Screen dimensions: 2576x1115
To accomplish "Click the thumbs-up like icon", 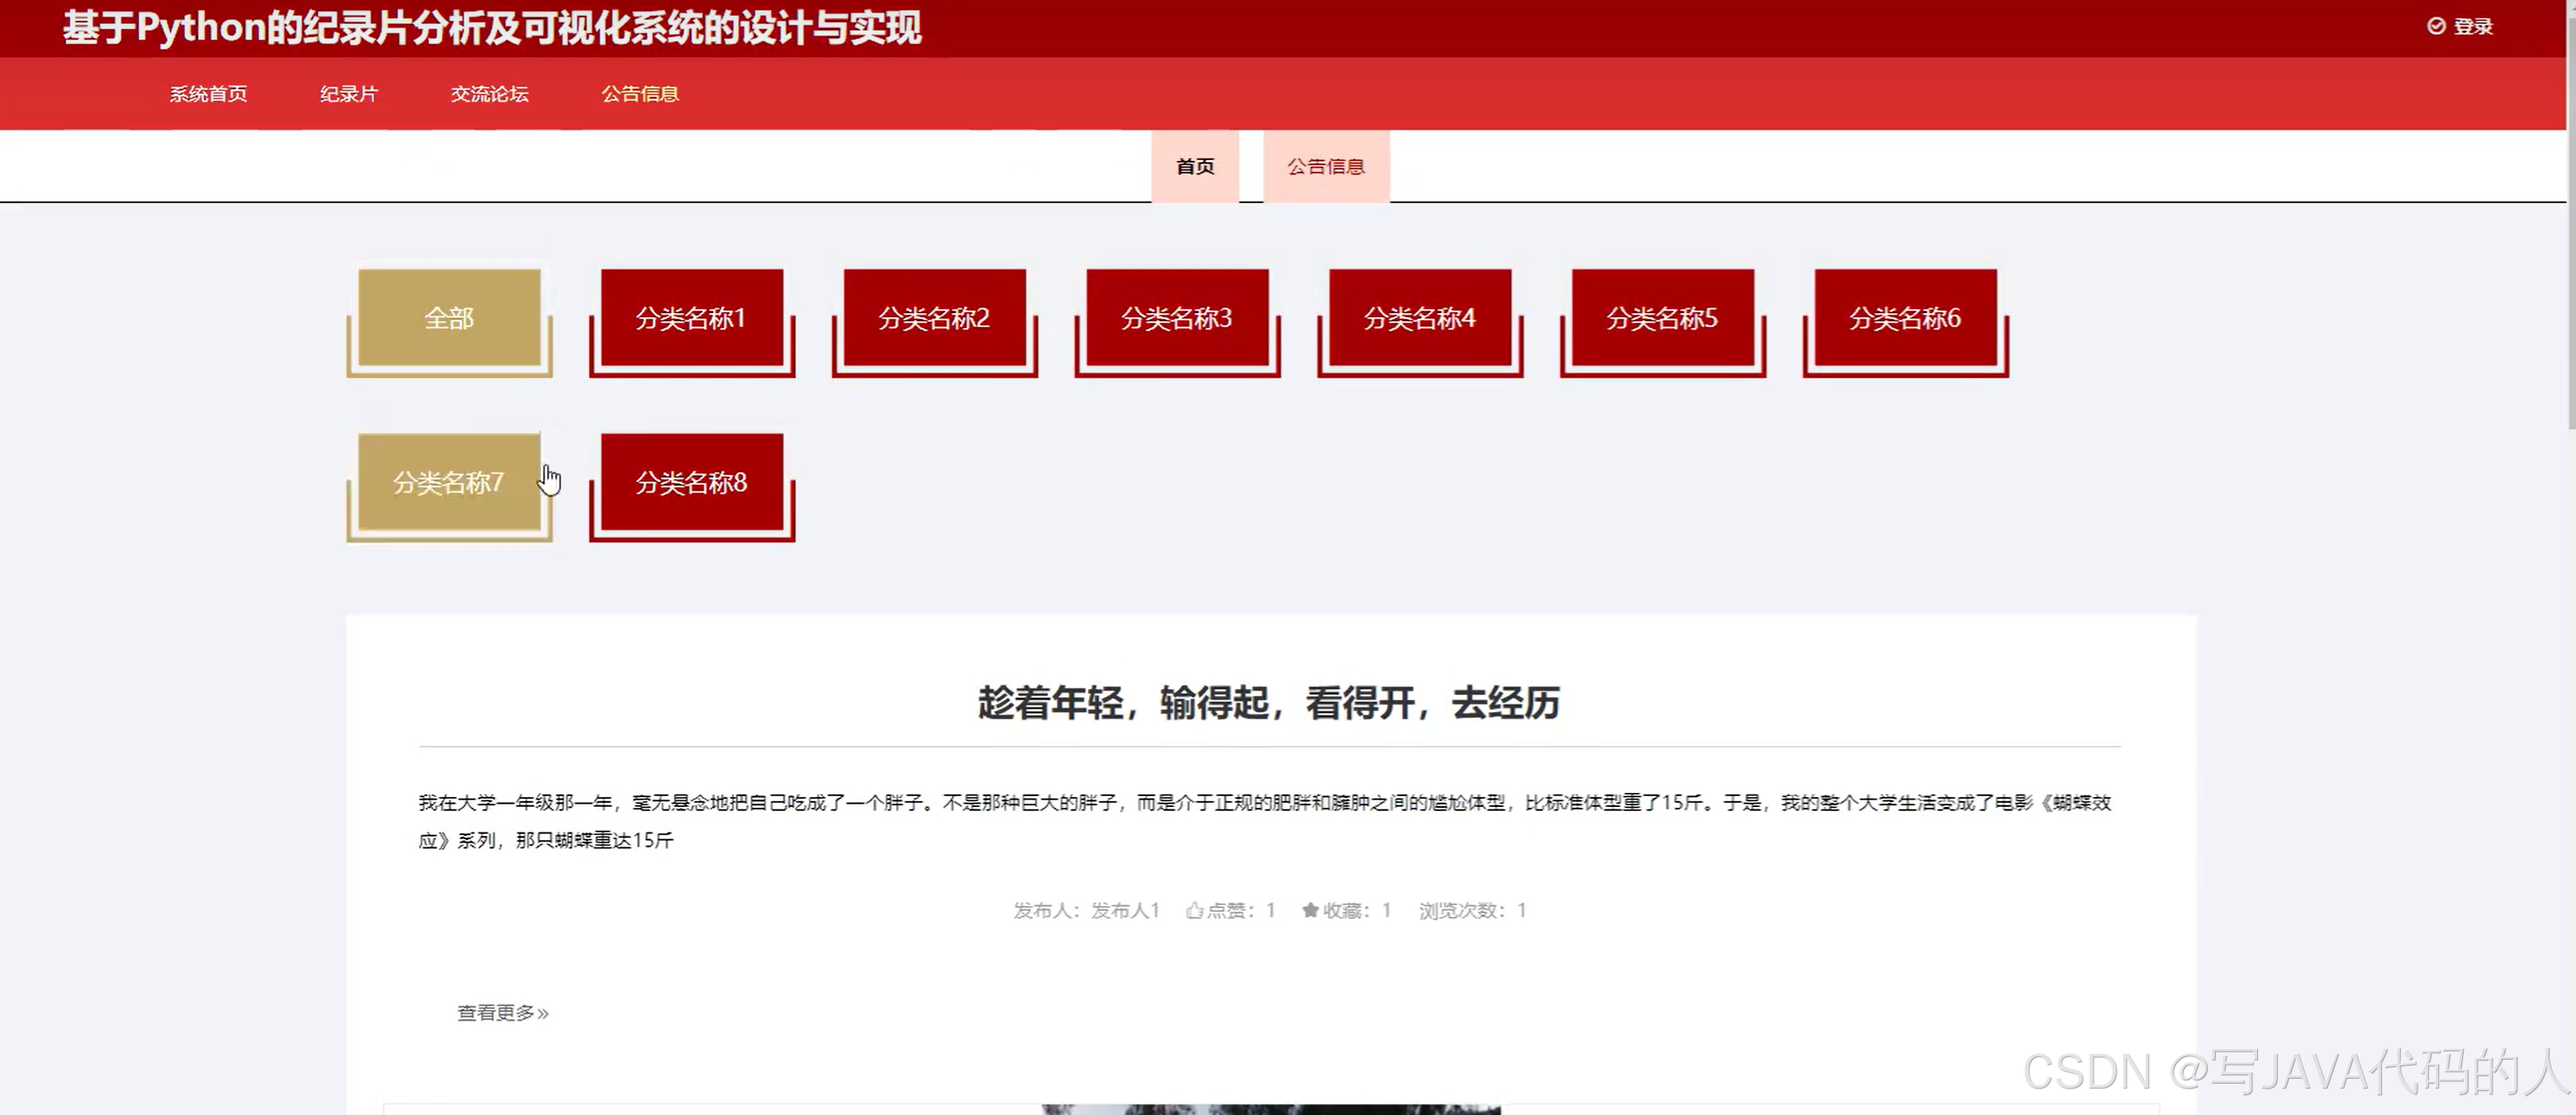I will (x=1194, y=910).
